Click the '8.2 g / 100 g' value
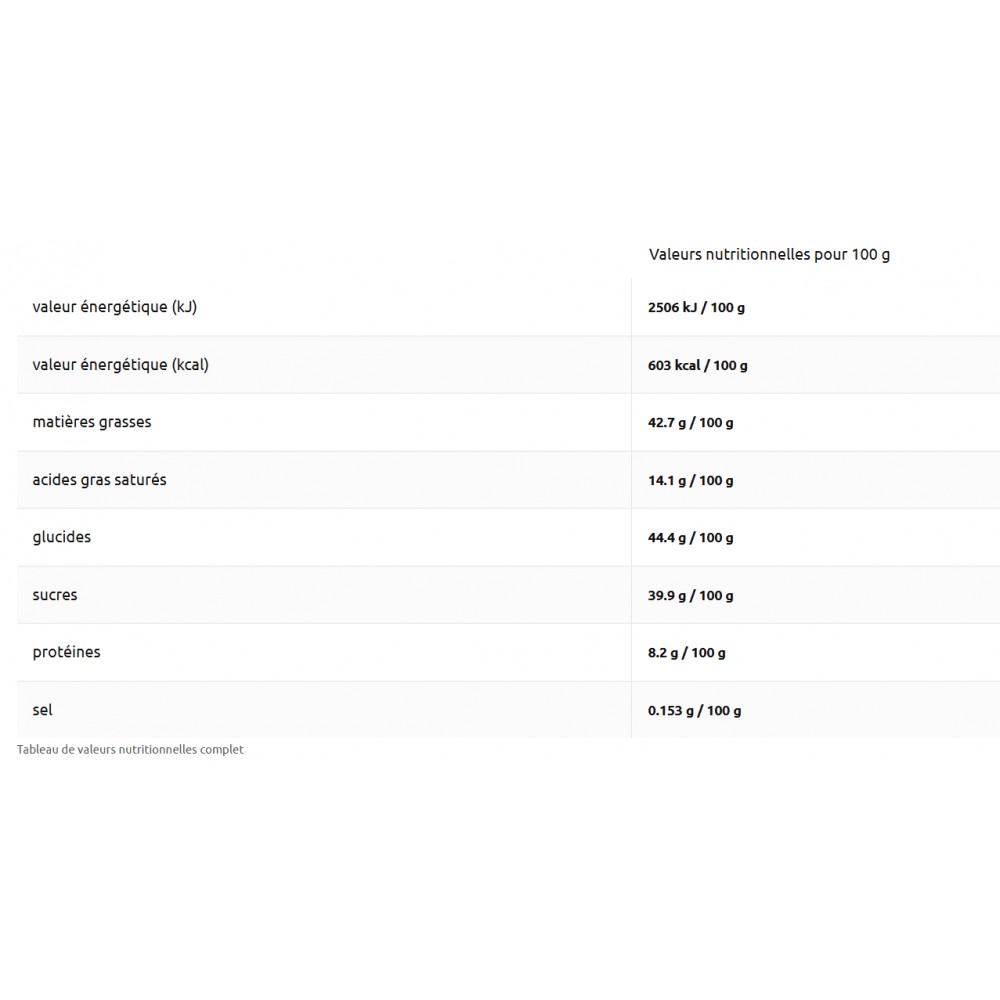The height and width of the screenshot is (1000, 1000). [686, 653]
